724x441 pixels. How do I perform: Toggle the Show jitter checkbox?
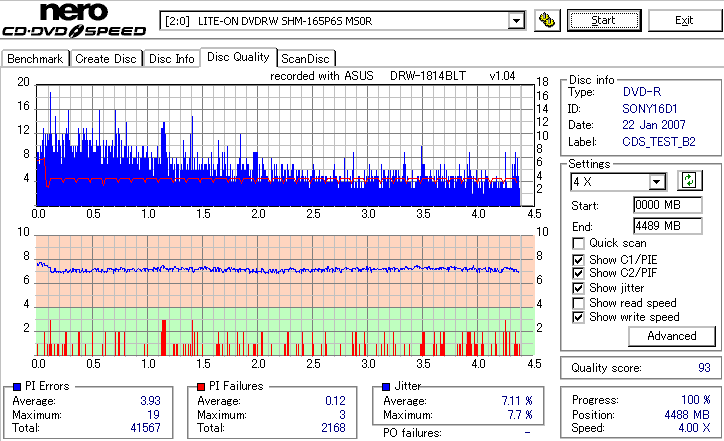578,288
